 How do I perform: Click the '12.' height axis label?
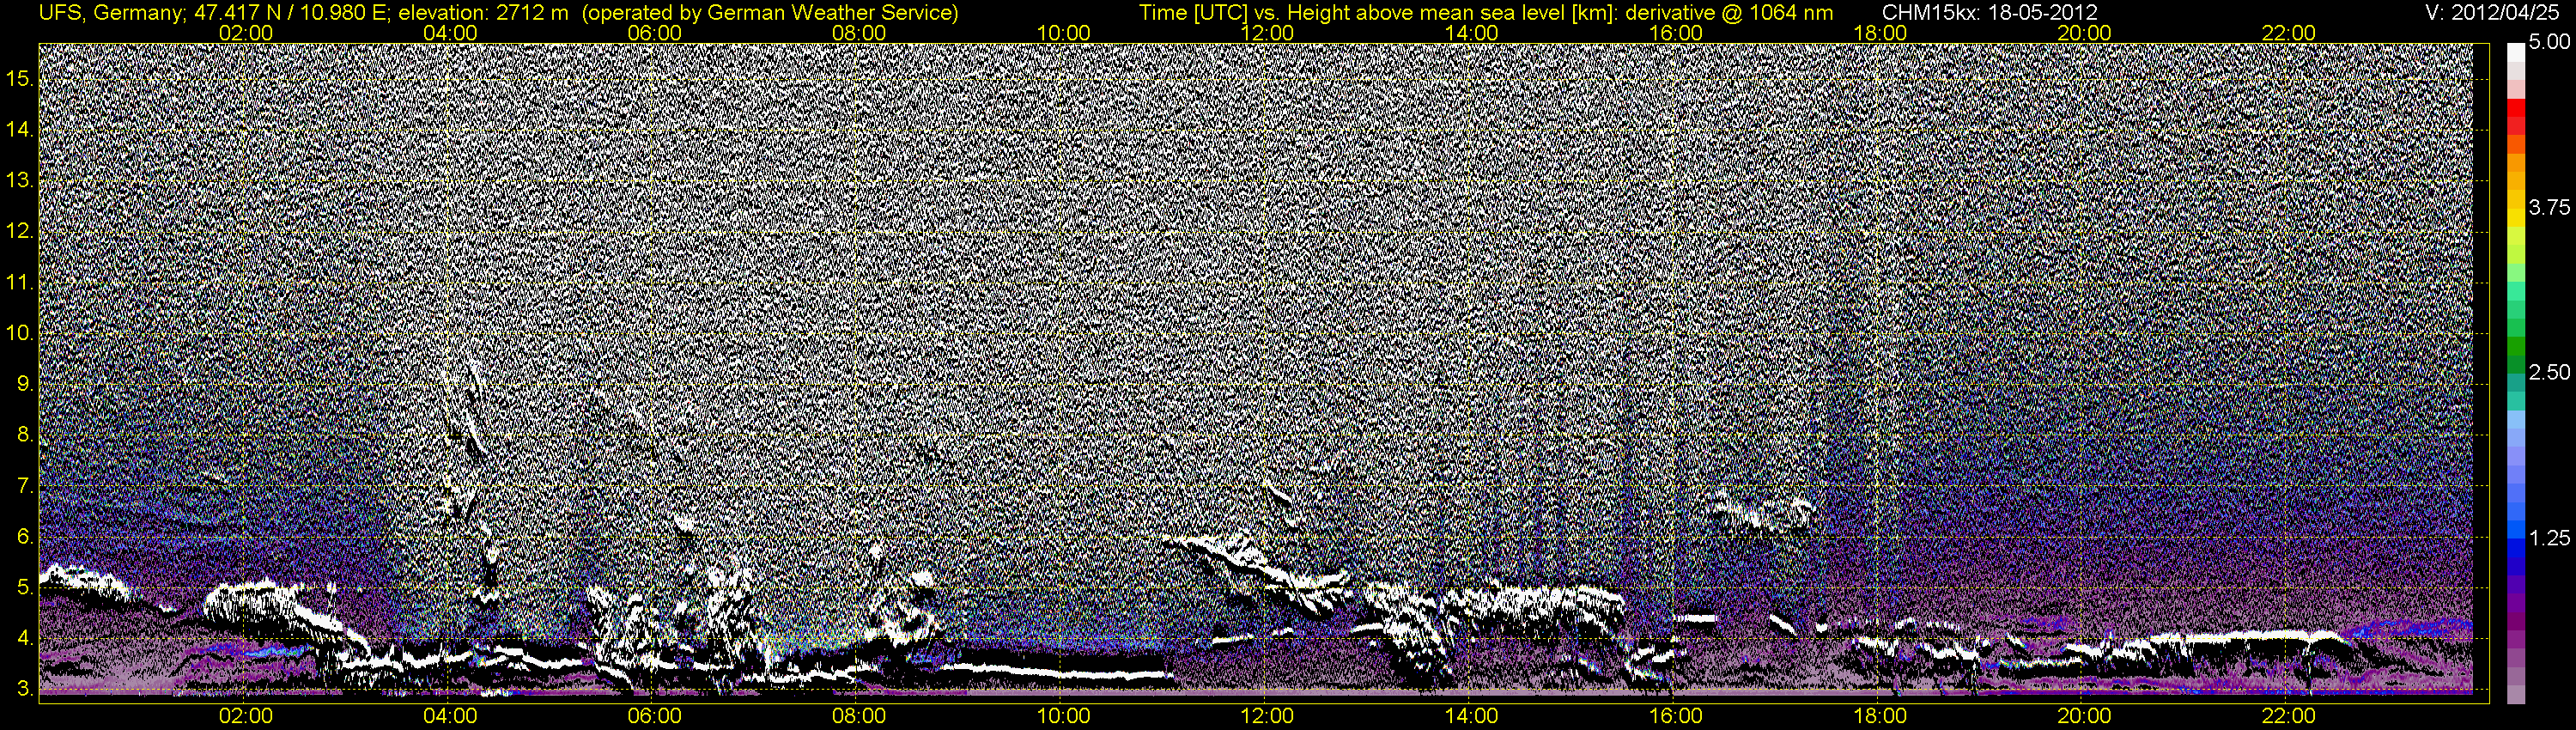point(20,231)
